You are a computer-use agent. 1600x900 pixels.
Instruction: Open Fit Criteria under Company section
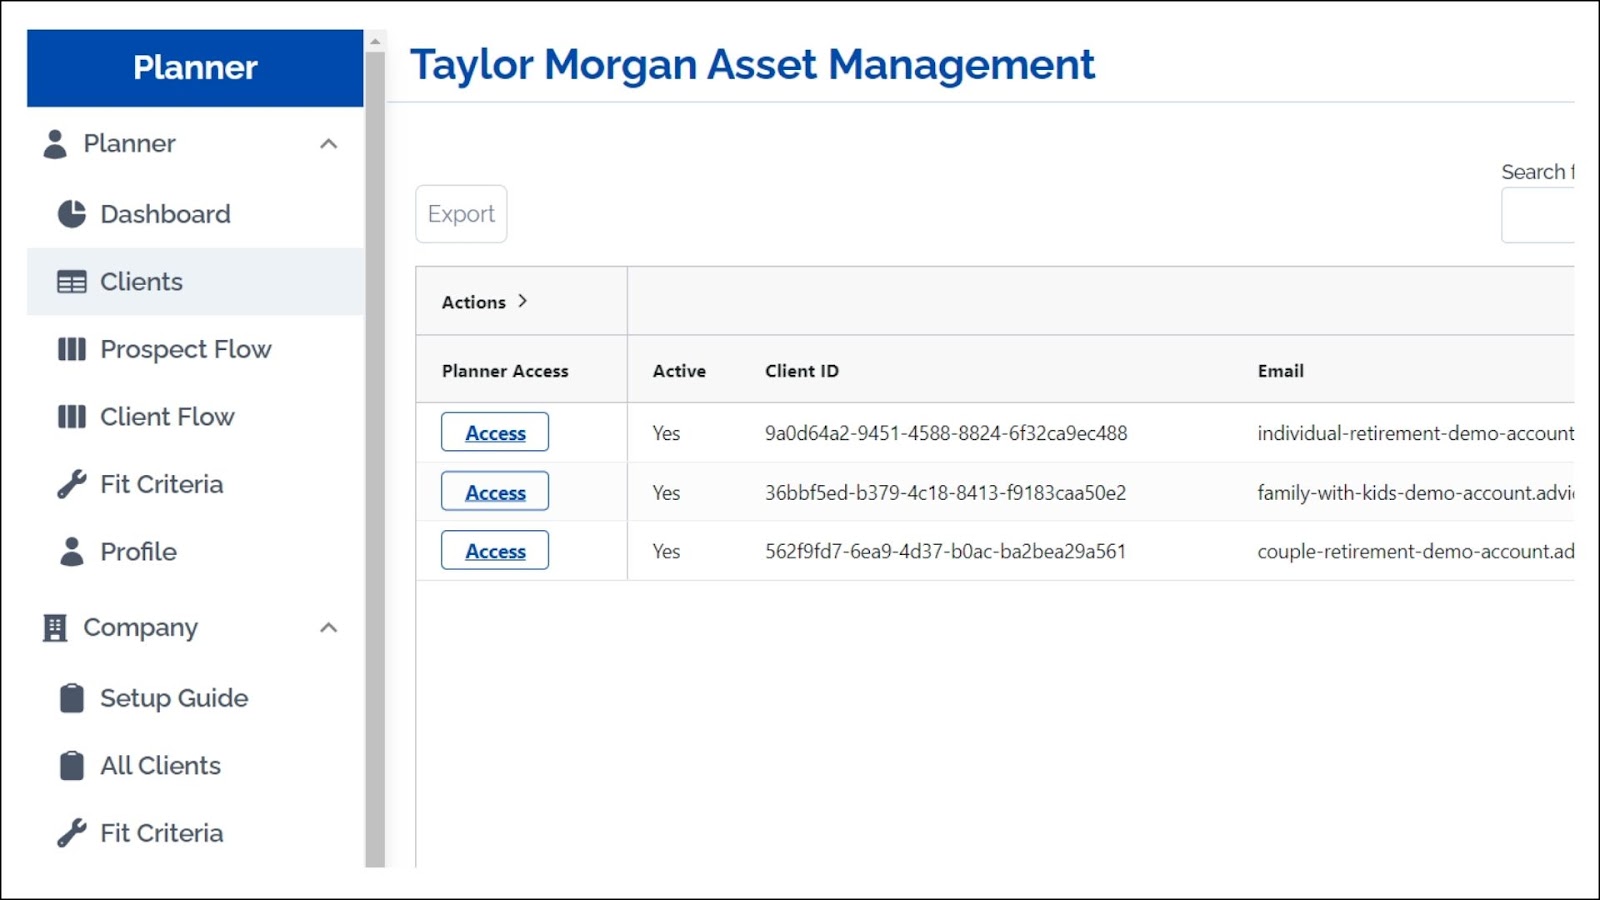[x=196, y=833]
